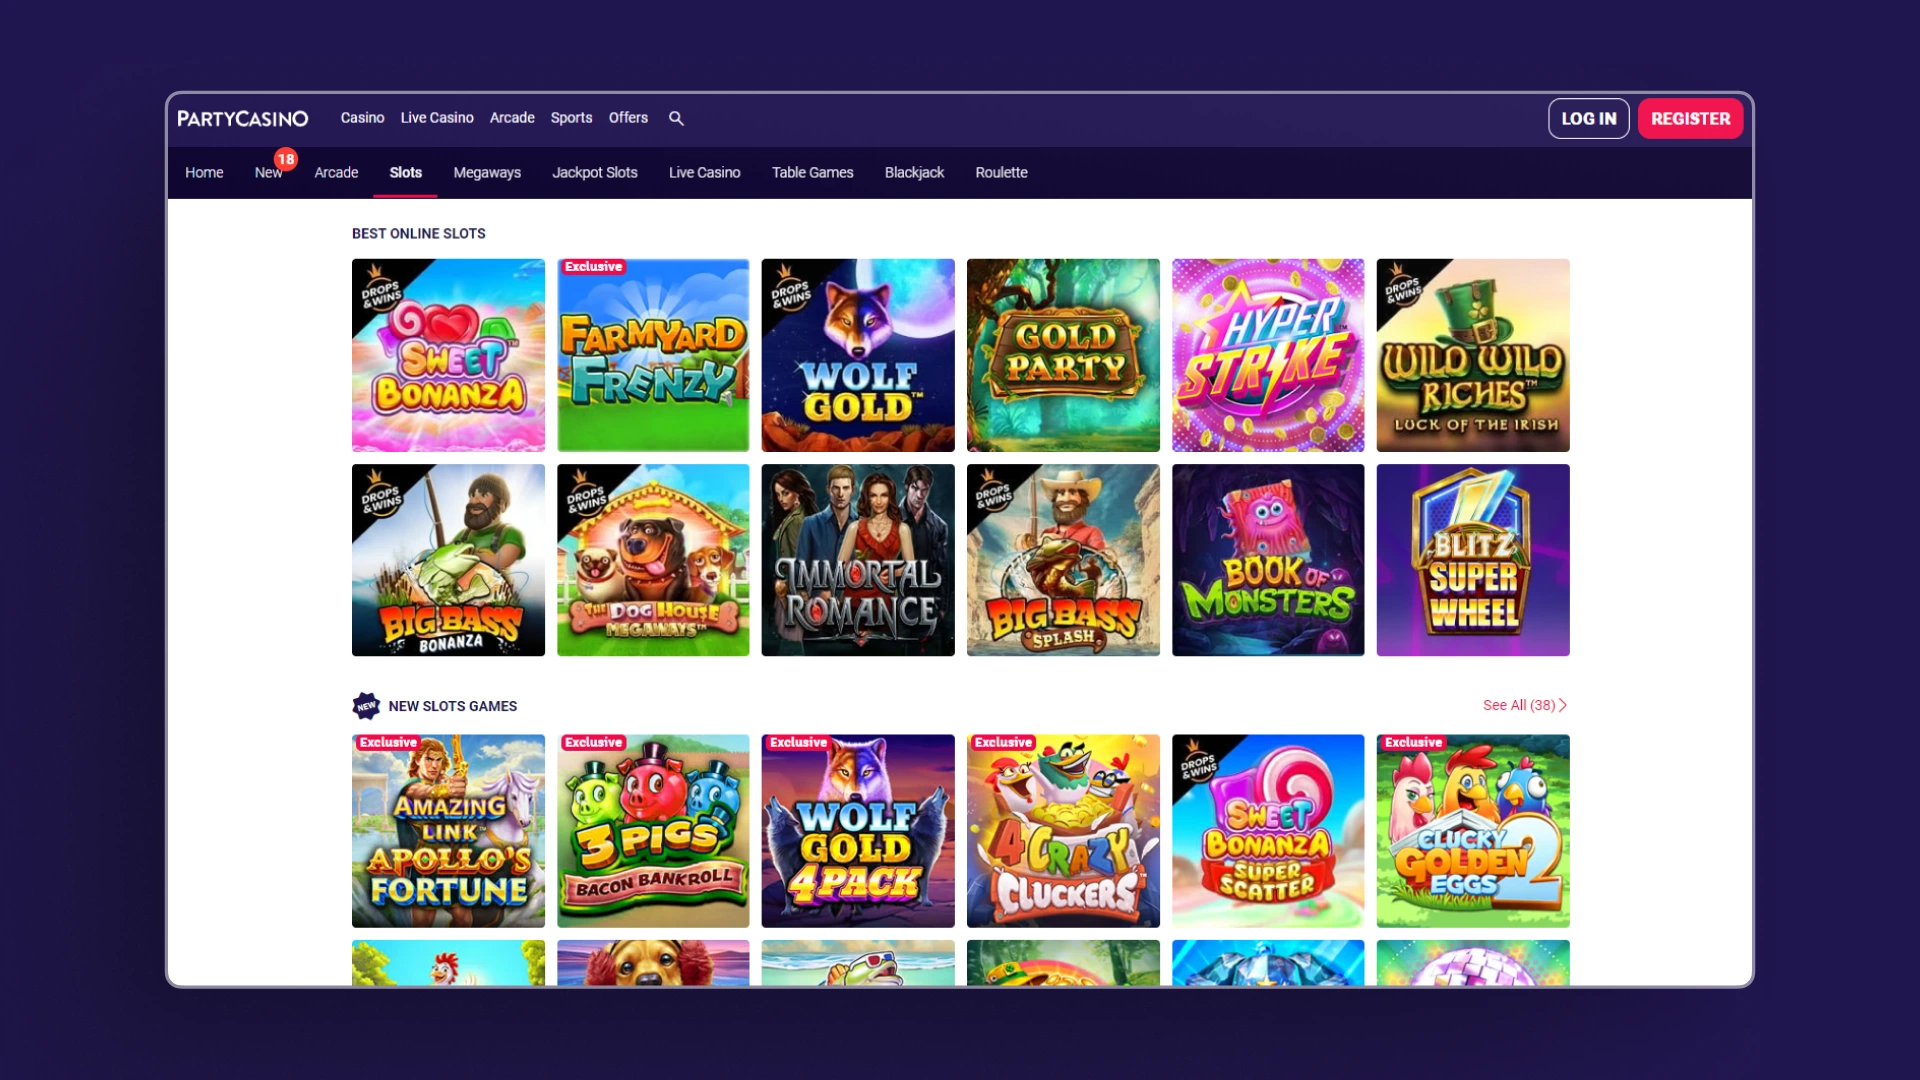The width and height of the screenshot is (1920, 1080).
Task: Open the Jackpot Slots tab
Action: 595,173
